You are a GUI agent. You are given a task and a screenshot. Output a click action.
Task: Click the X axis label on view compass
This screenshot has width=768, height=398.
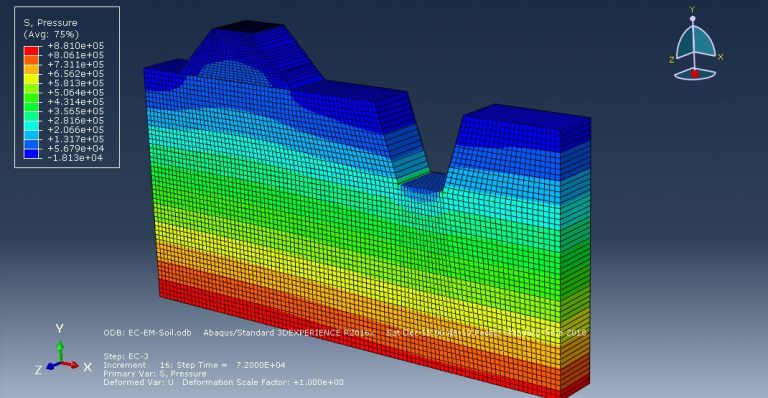point(720,57)
